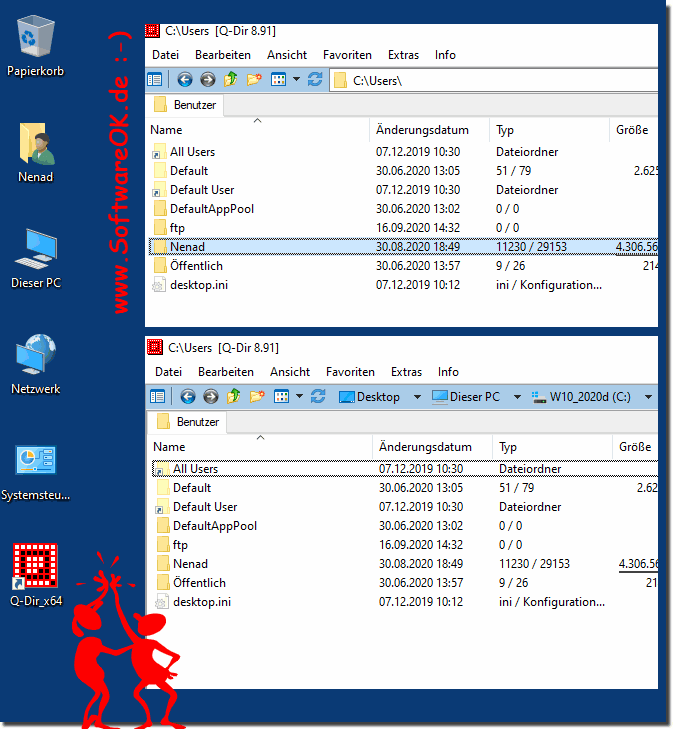Select the Systemsteuerung desktop icon
Image resolution: width=673 pixels, height=729 pixels.
[36, 471]
